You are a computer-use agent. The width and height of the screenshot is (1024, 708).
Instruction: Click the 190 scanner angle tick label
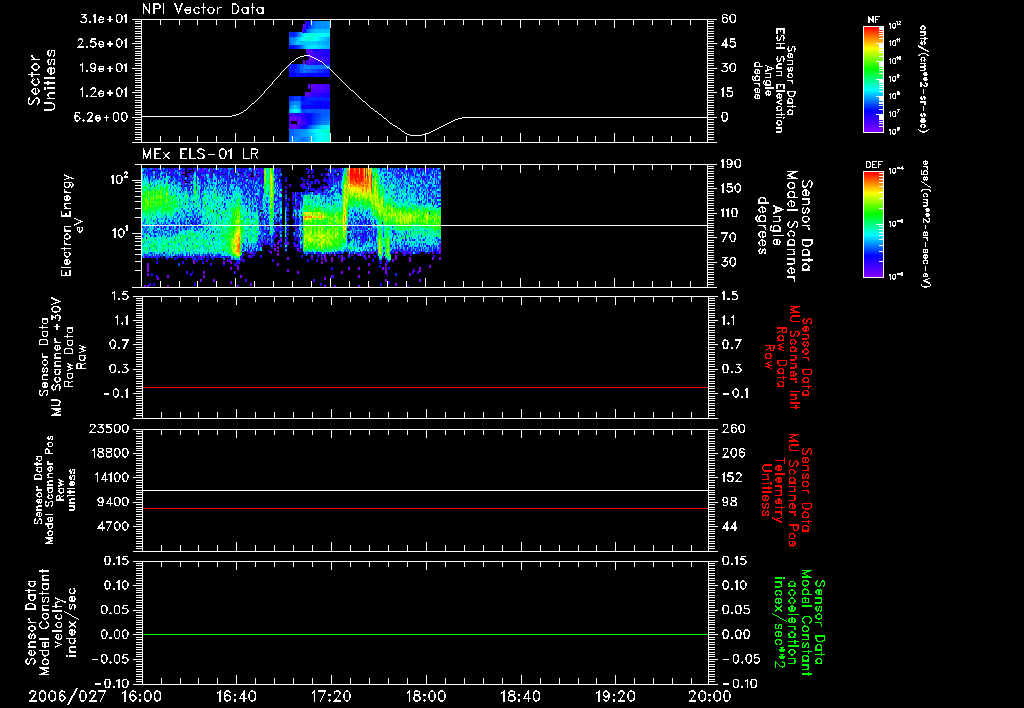tap(731, 164)
